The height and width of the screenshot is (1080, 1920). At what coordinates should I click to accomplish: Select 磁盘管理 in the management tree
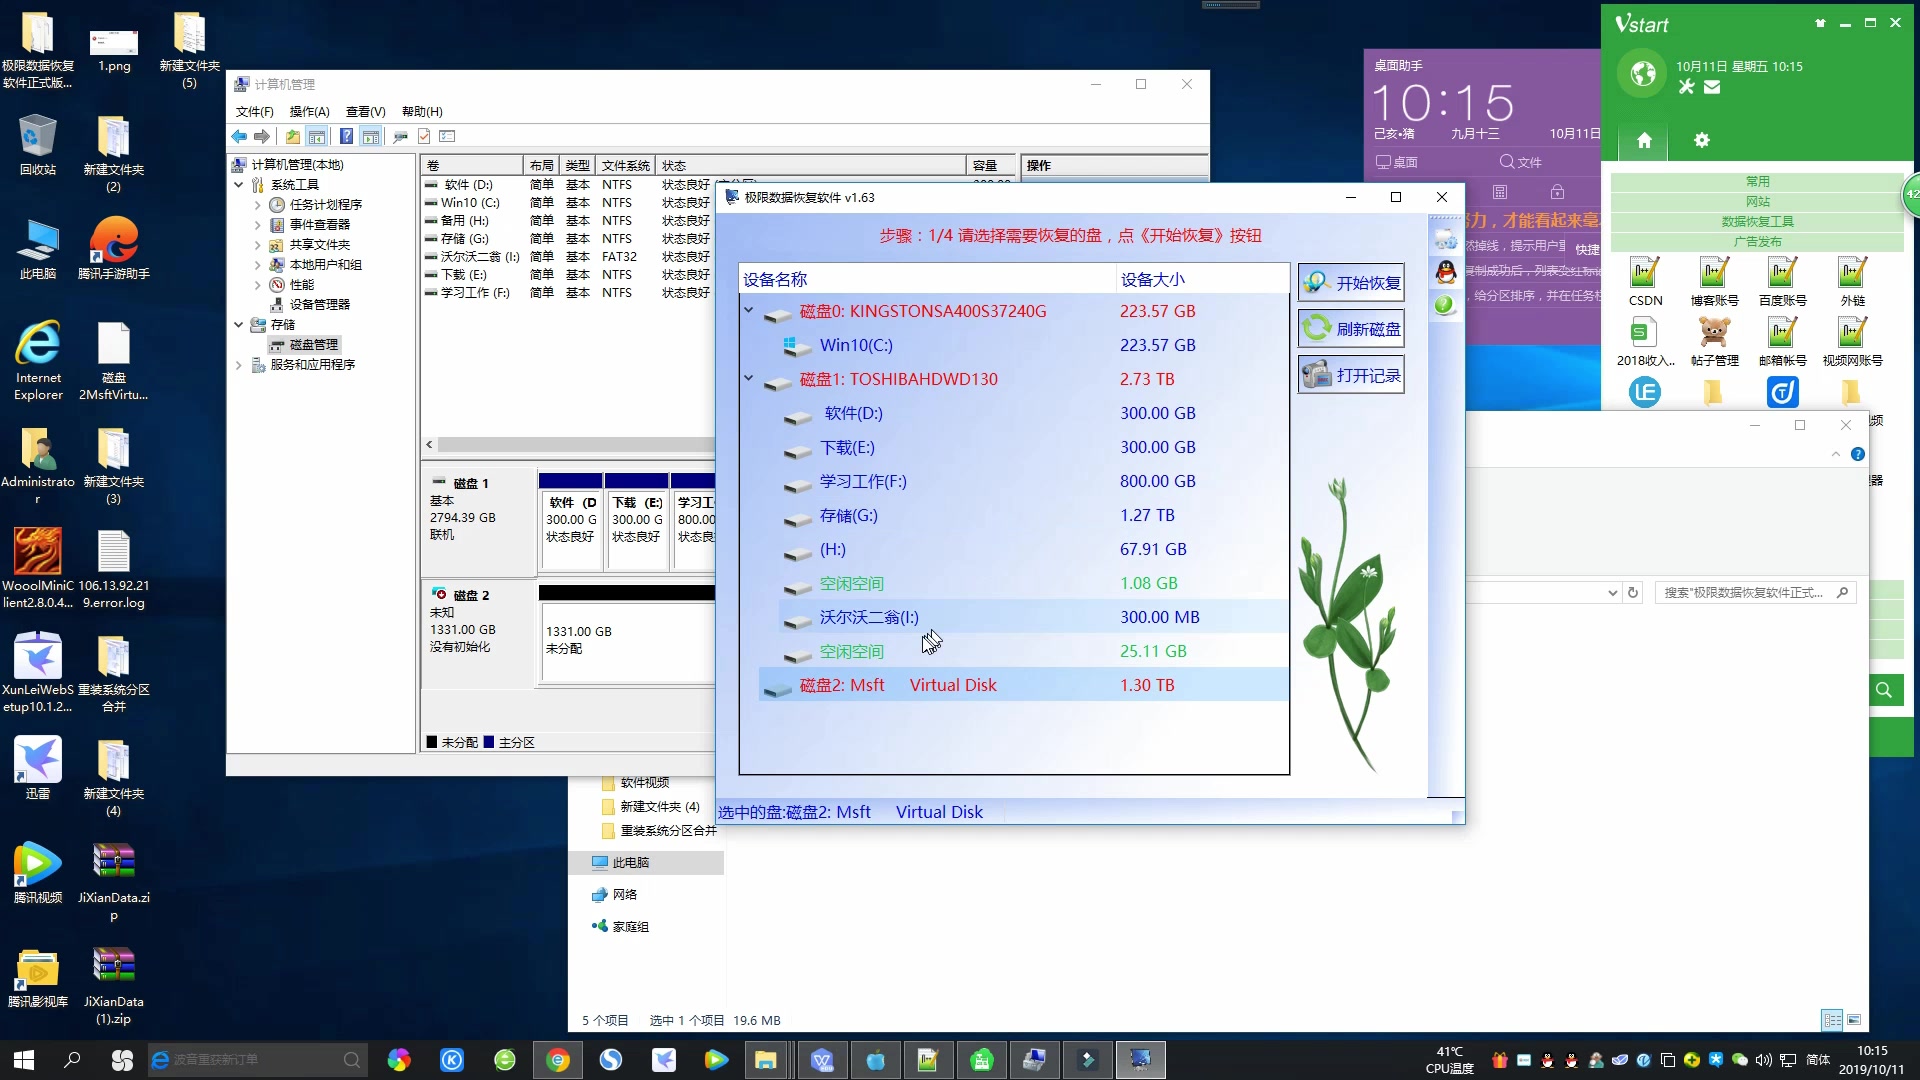pyautogui.click(x=305, y=344)
